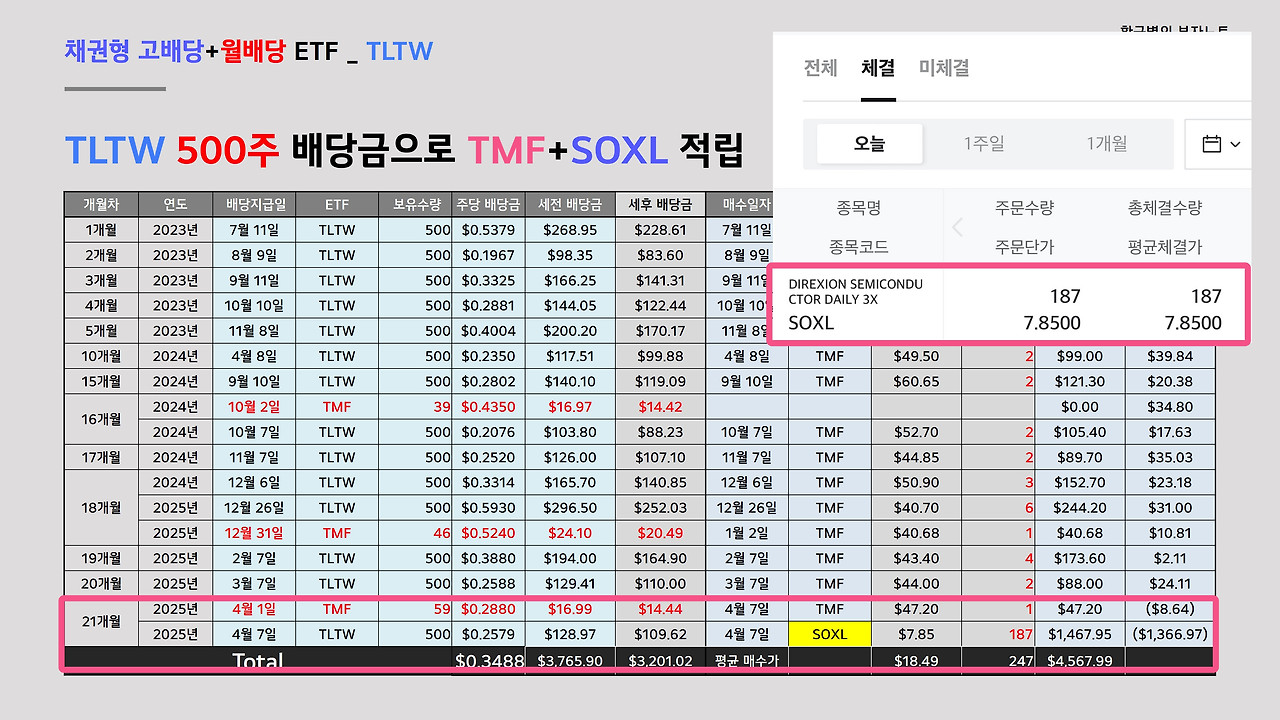Click the red 10월 2일 payment date cell

(x=255, y=406)
